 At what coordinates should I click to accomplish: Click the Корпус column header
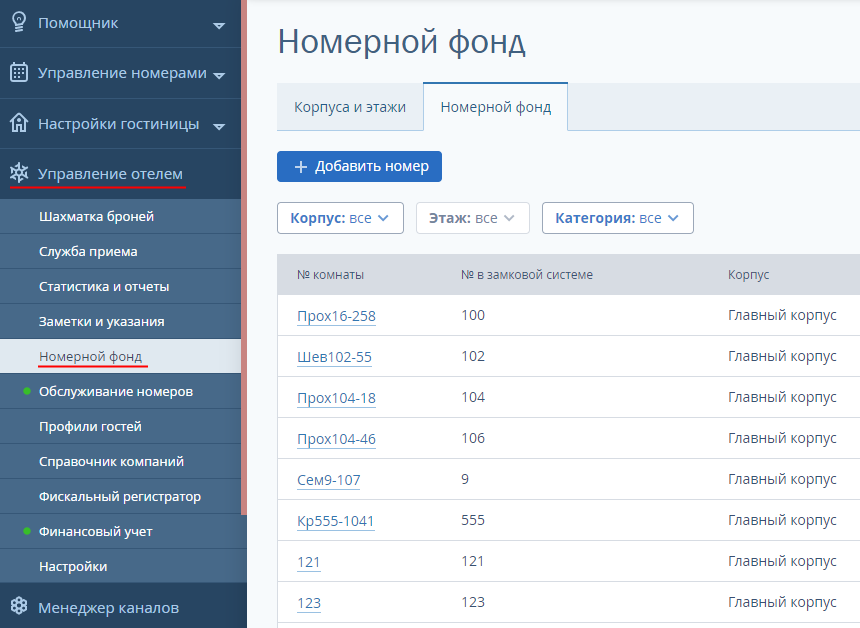click(x=748, y=275)
